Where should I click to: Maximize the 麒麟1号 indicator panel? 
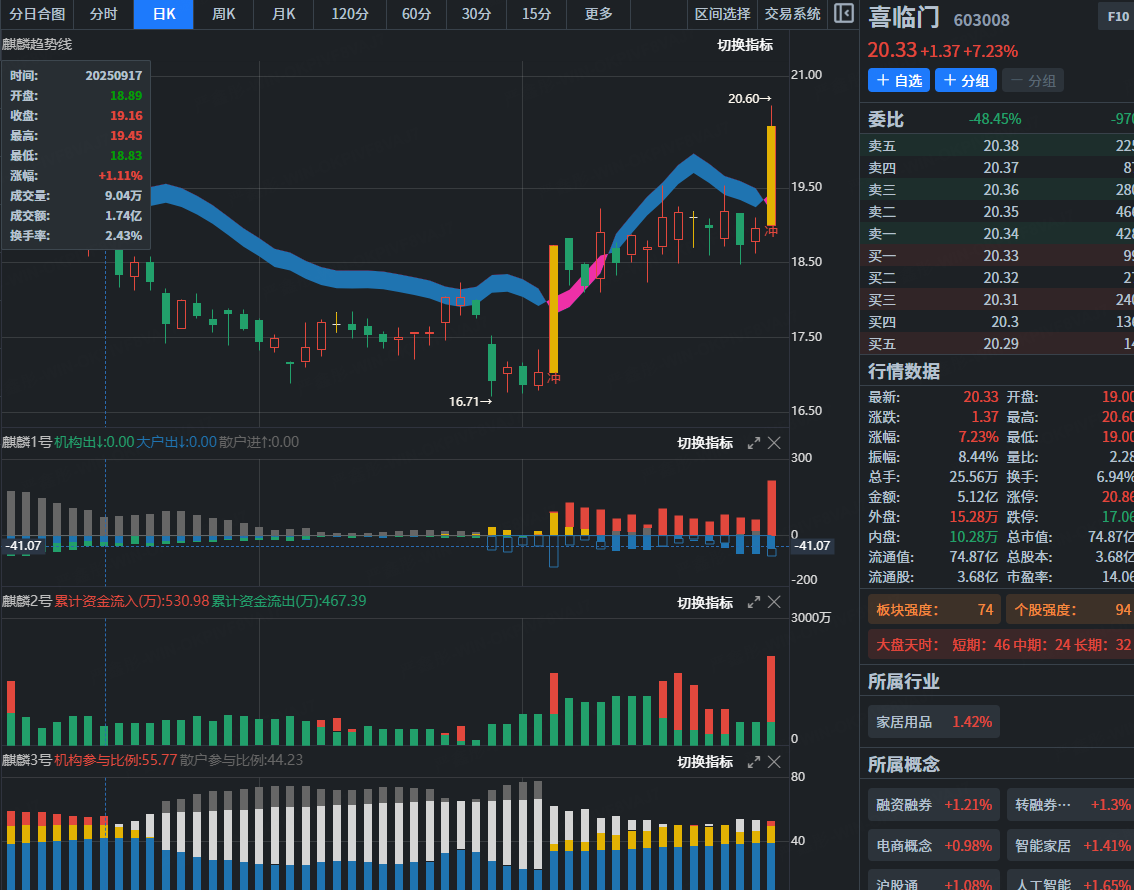pyautogui.click(x=754, y=443)
